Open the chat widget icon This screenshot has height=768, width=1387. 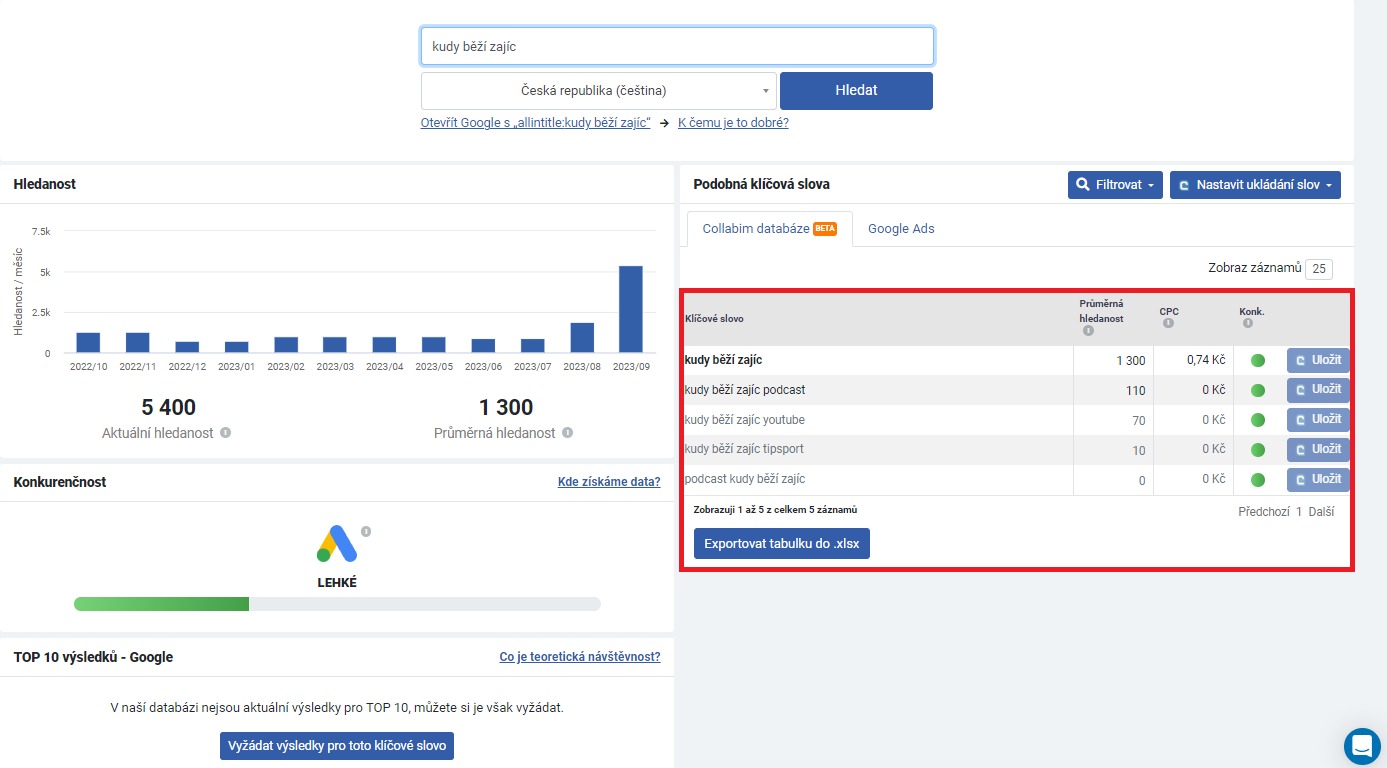pos(1362,745)
